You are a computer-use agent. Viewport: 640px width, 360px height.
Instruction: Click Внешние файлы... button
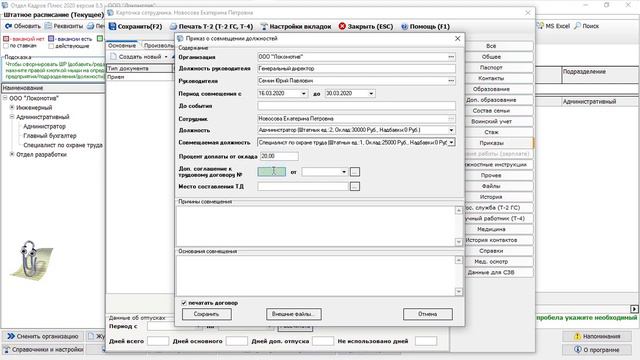tap(294, 314)
